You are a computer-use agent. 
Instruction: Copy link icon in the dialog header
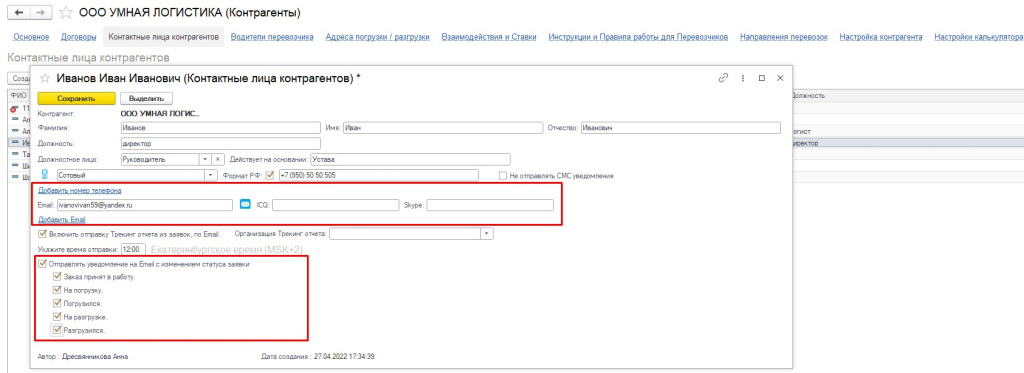[723, 77]
